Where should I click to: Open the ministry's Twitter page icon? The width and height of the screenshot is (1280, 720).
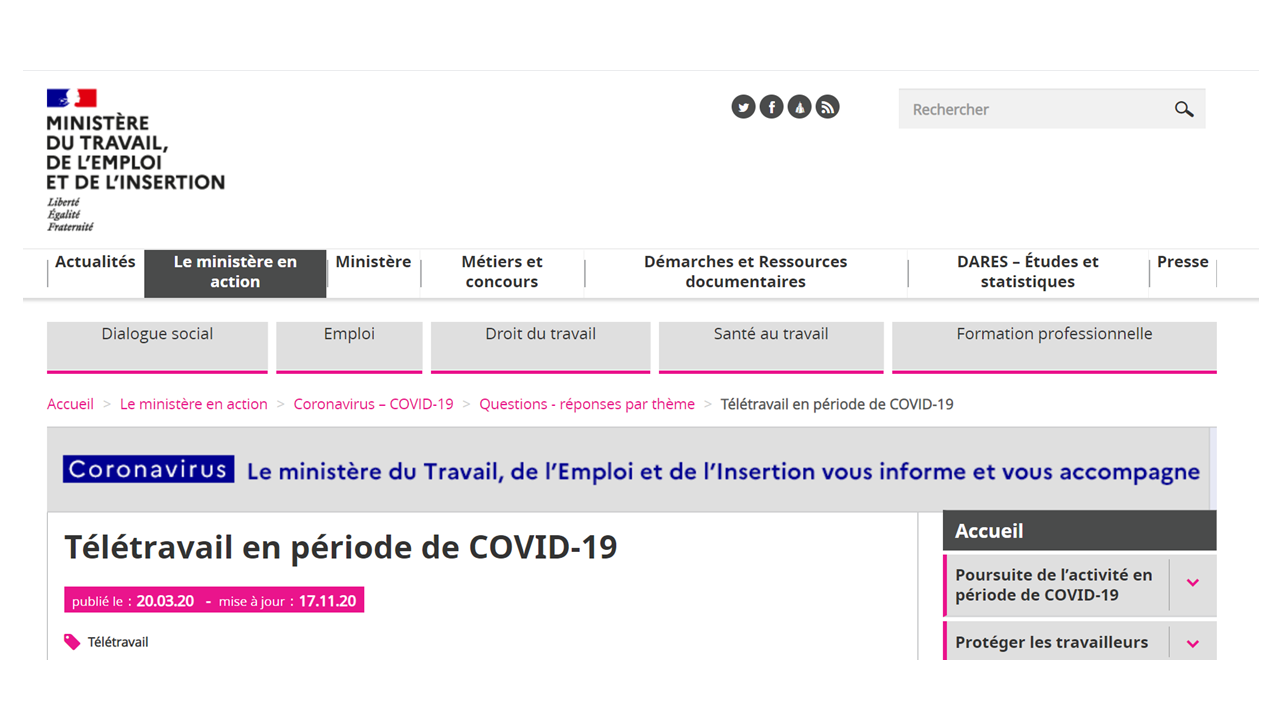(743, 107)
